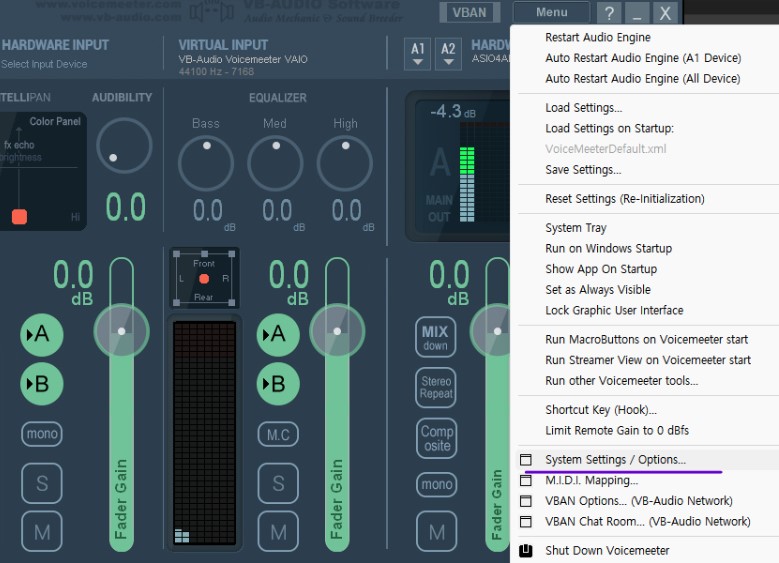Click the A MAIN OUT level display

pyautogui.click(x=461, y=166)
